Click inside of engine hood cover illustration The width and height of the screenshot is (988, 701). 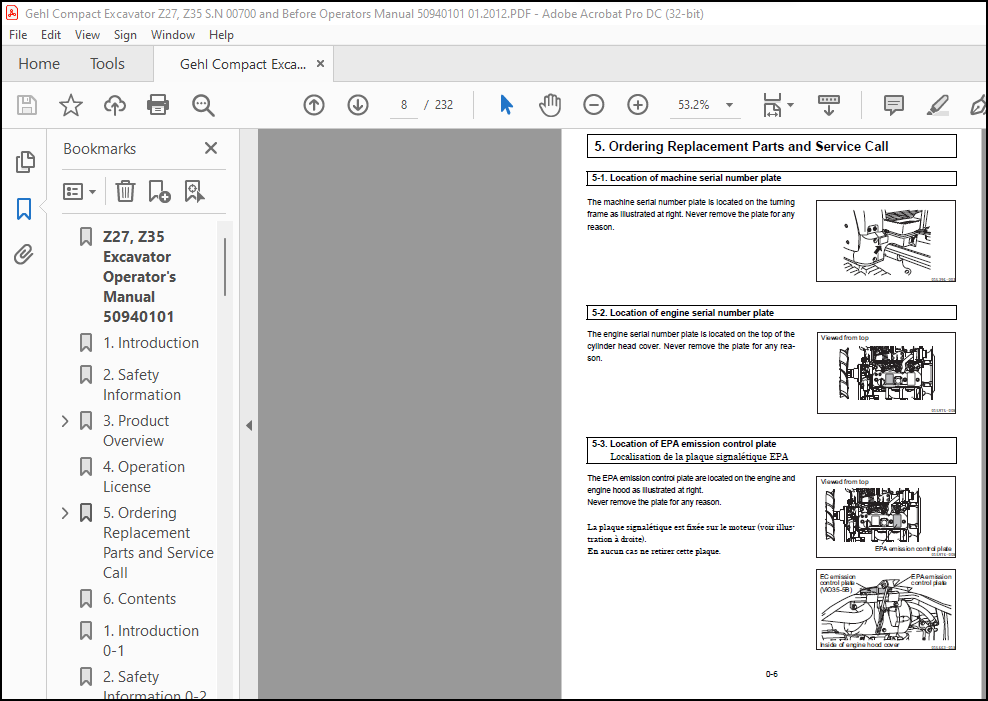point(885,610)
